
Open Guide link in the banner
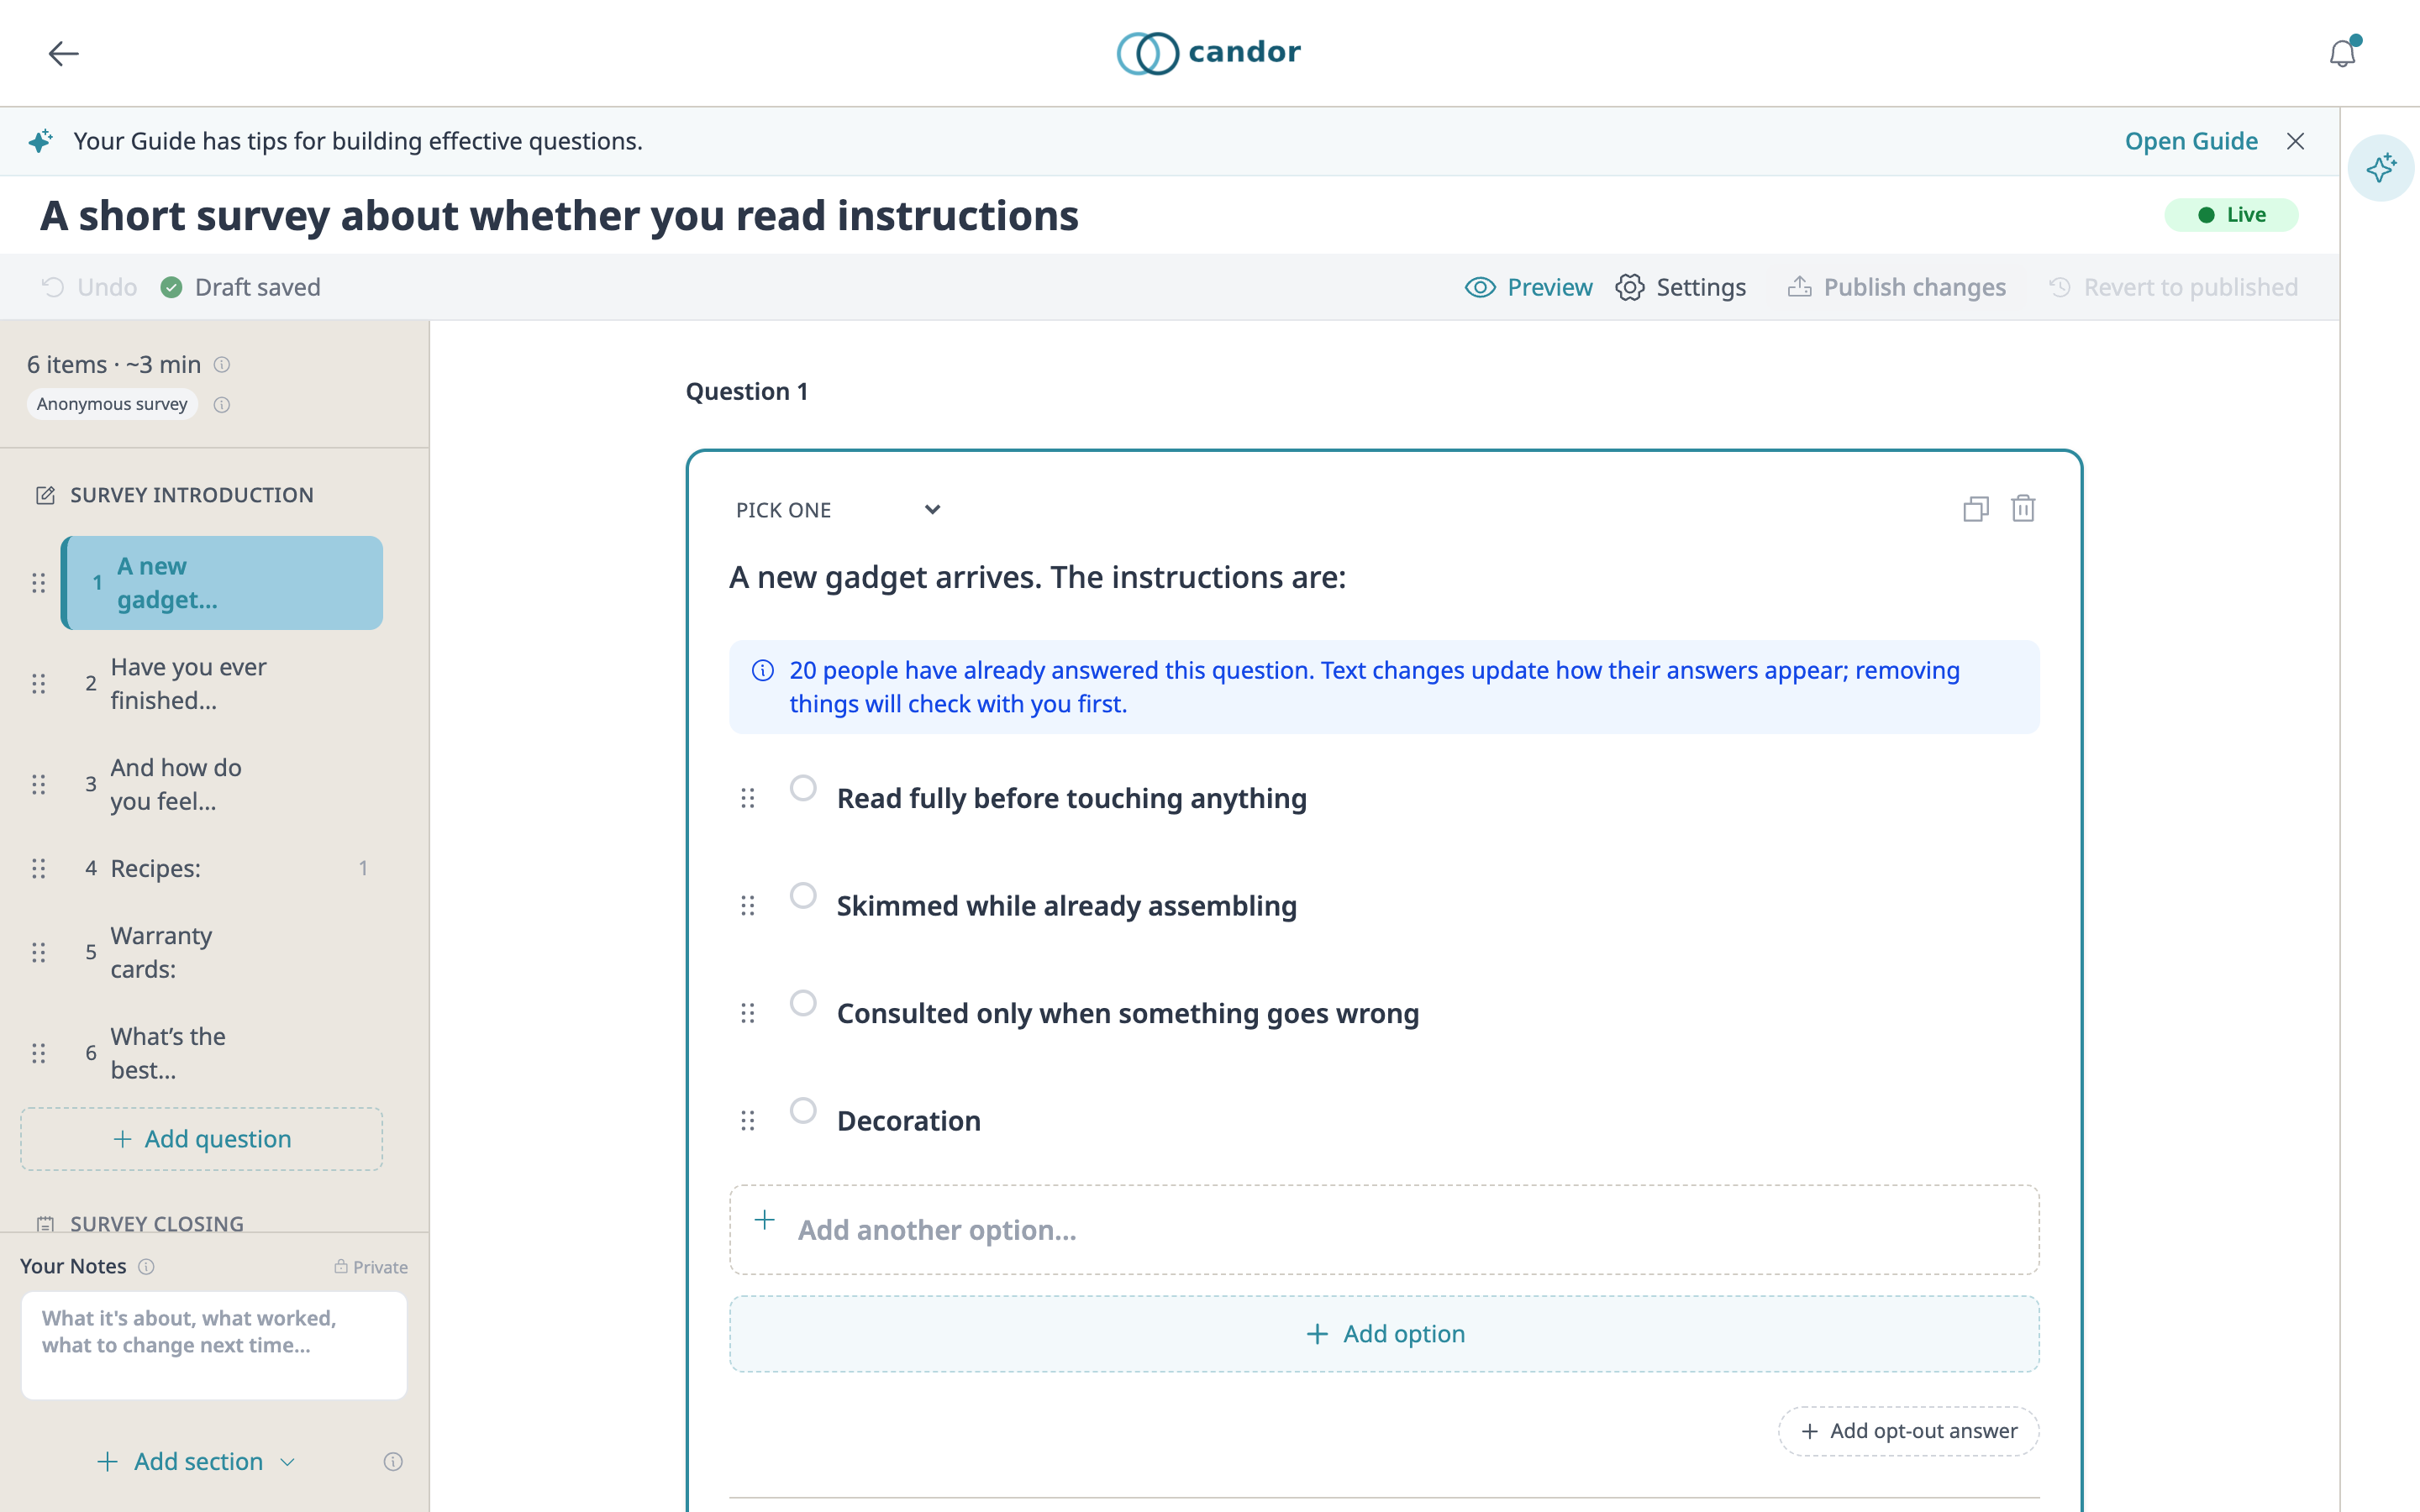click(2191, 141)
